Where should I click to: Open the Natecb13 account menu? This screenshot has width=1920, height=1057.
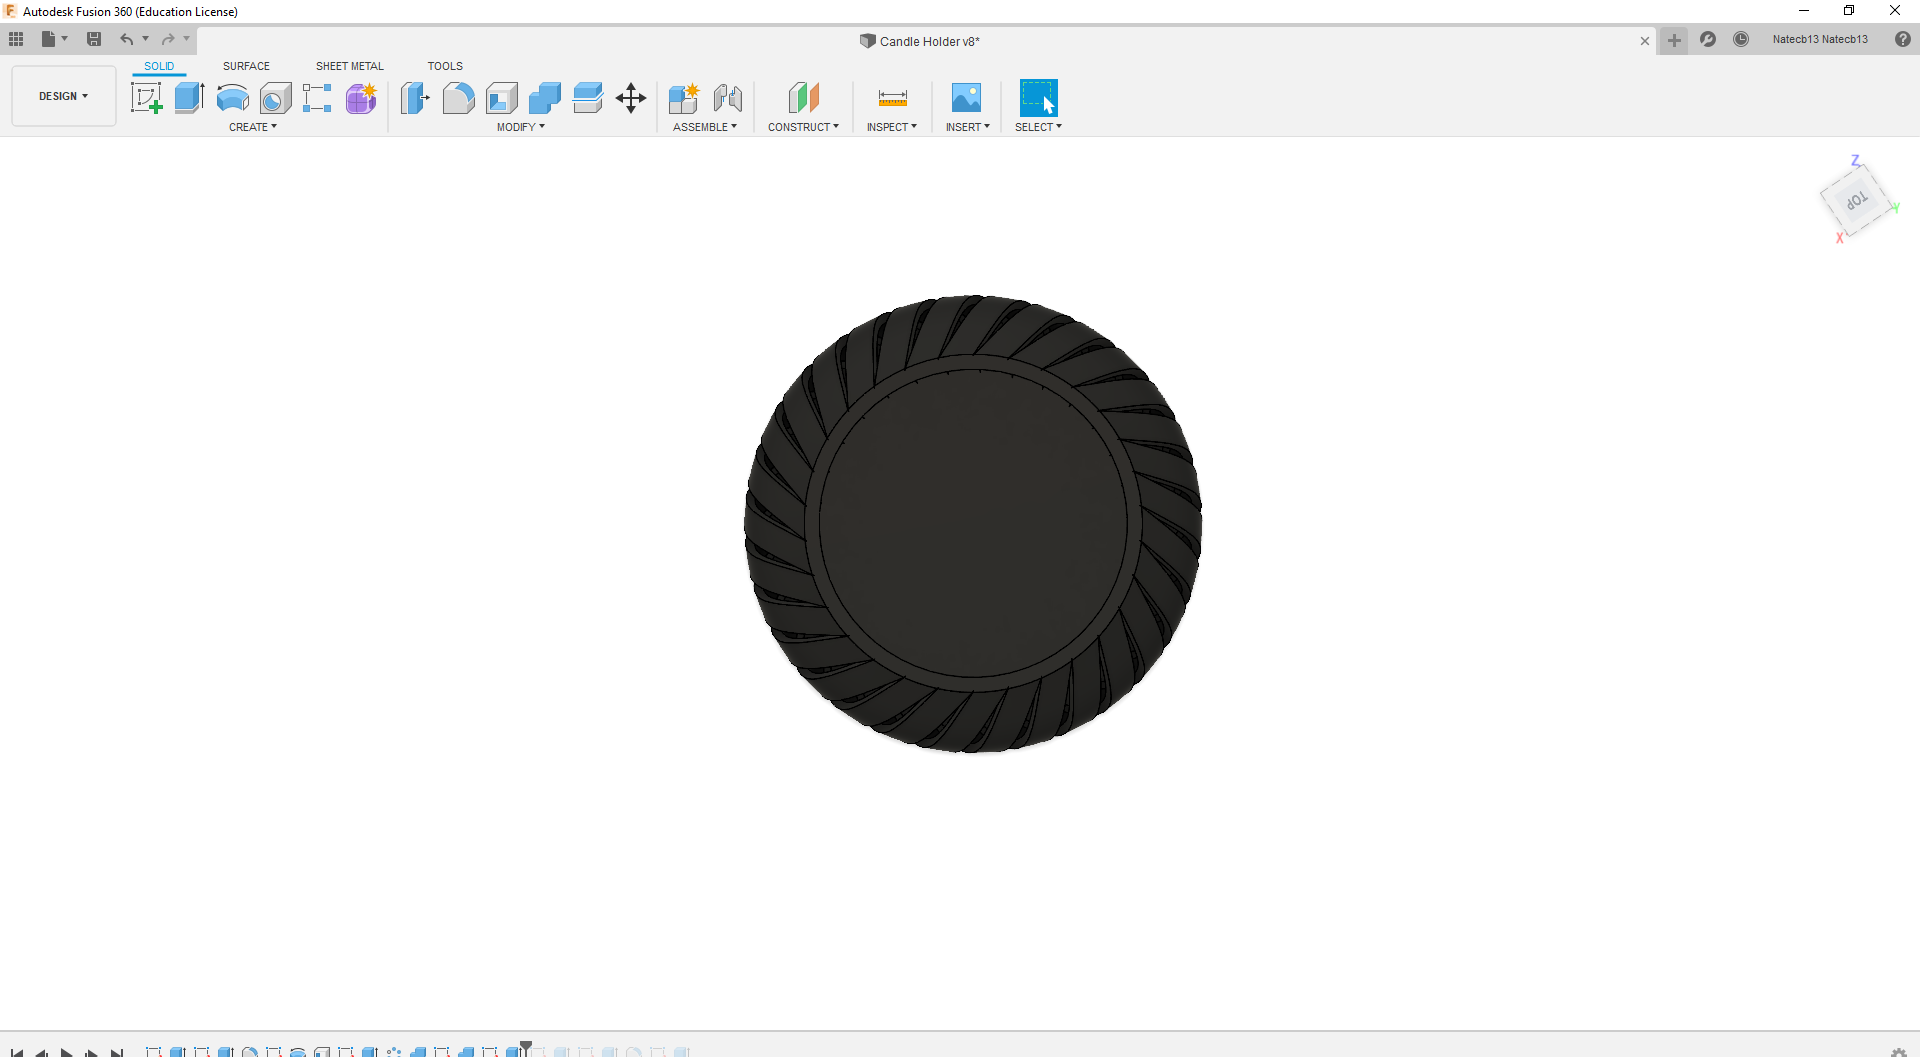coord(1819,40)
